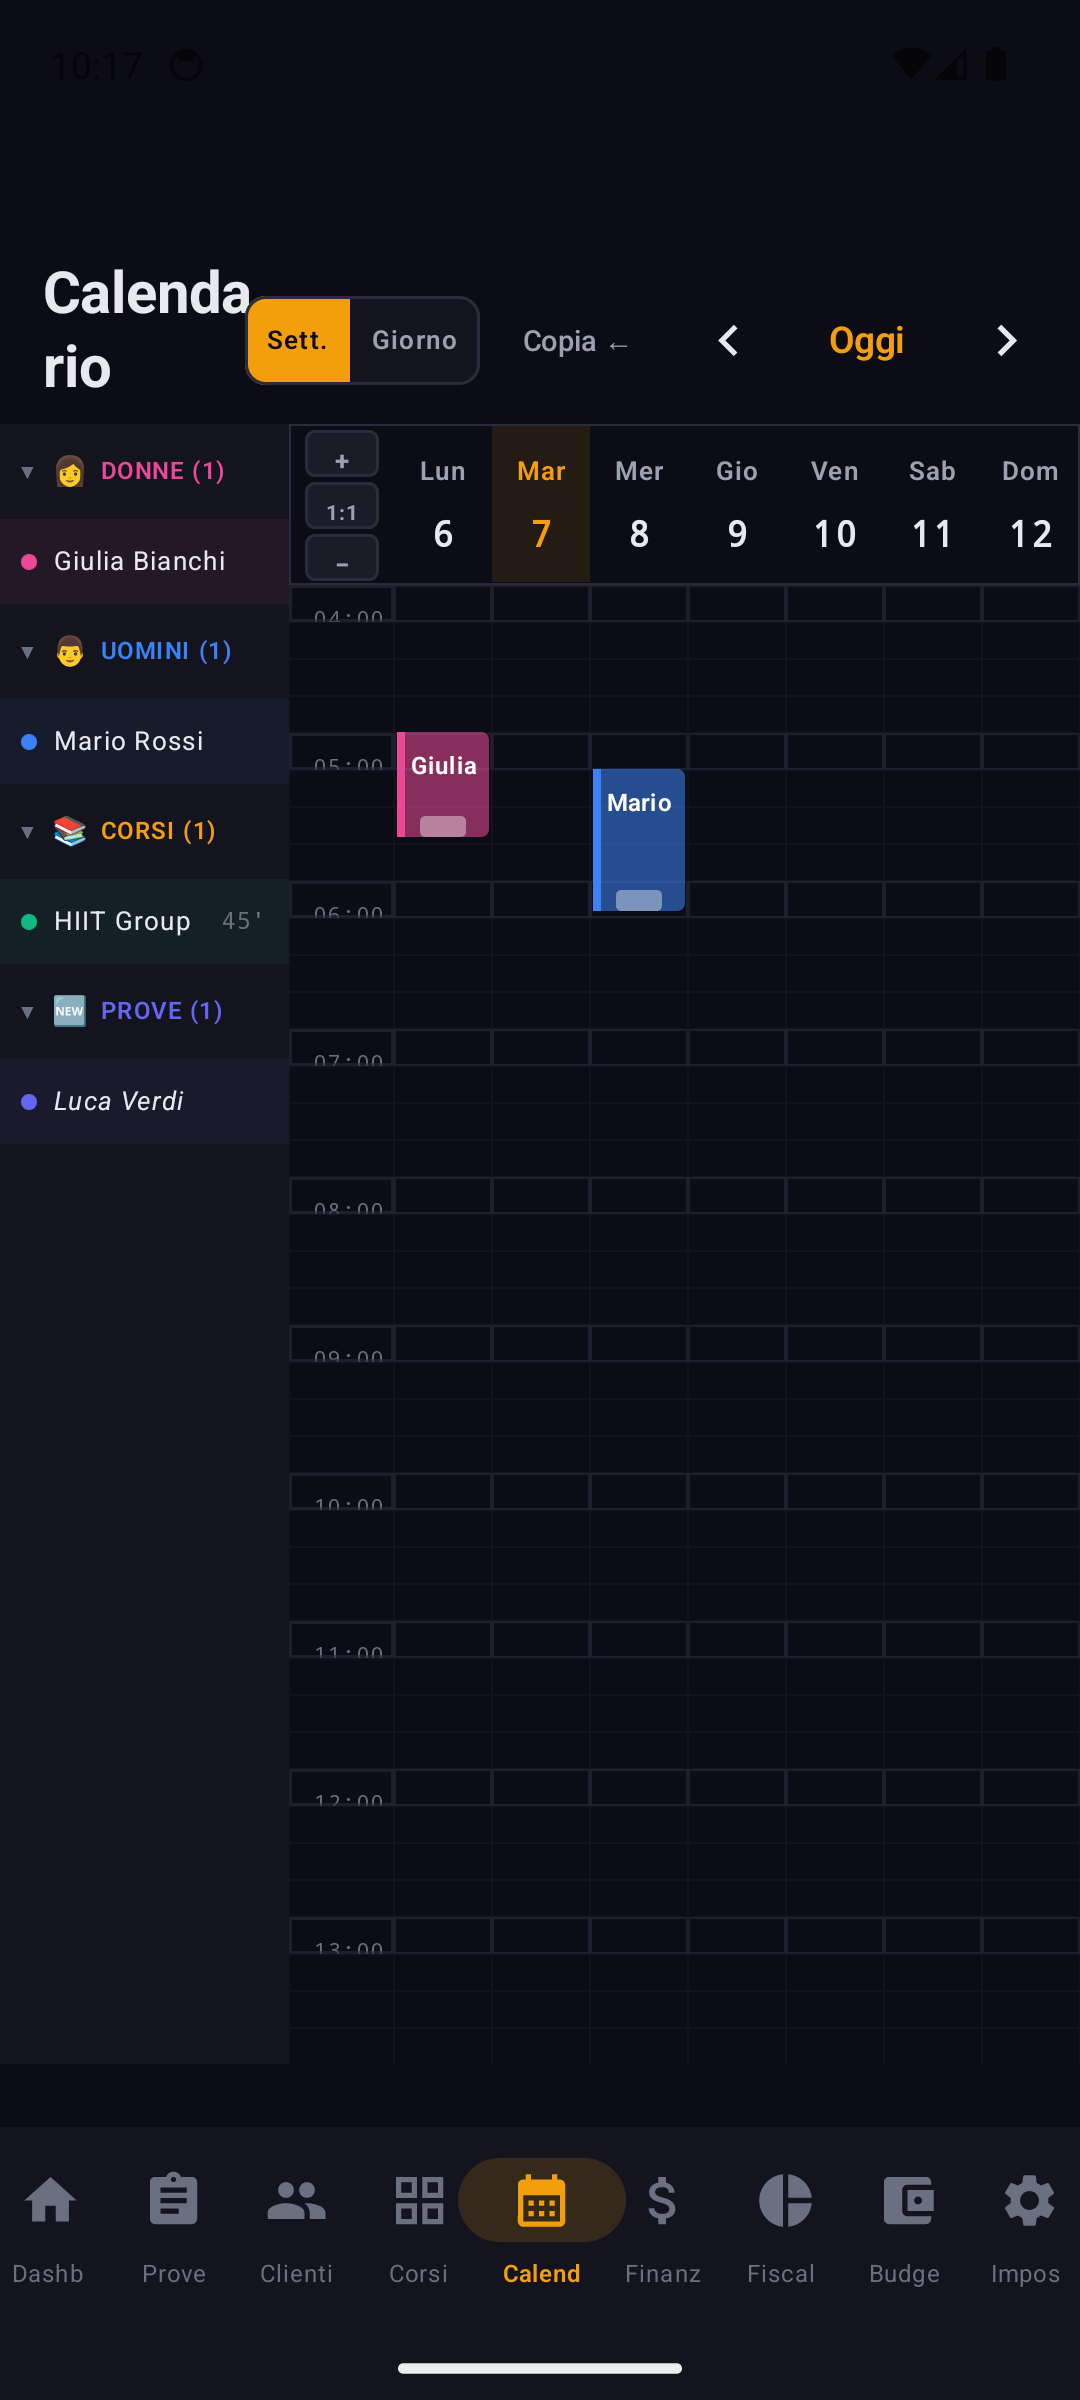Jump to Oggi today

click(x=866, y=340)
